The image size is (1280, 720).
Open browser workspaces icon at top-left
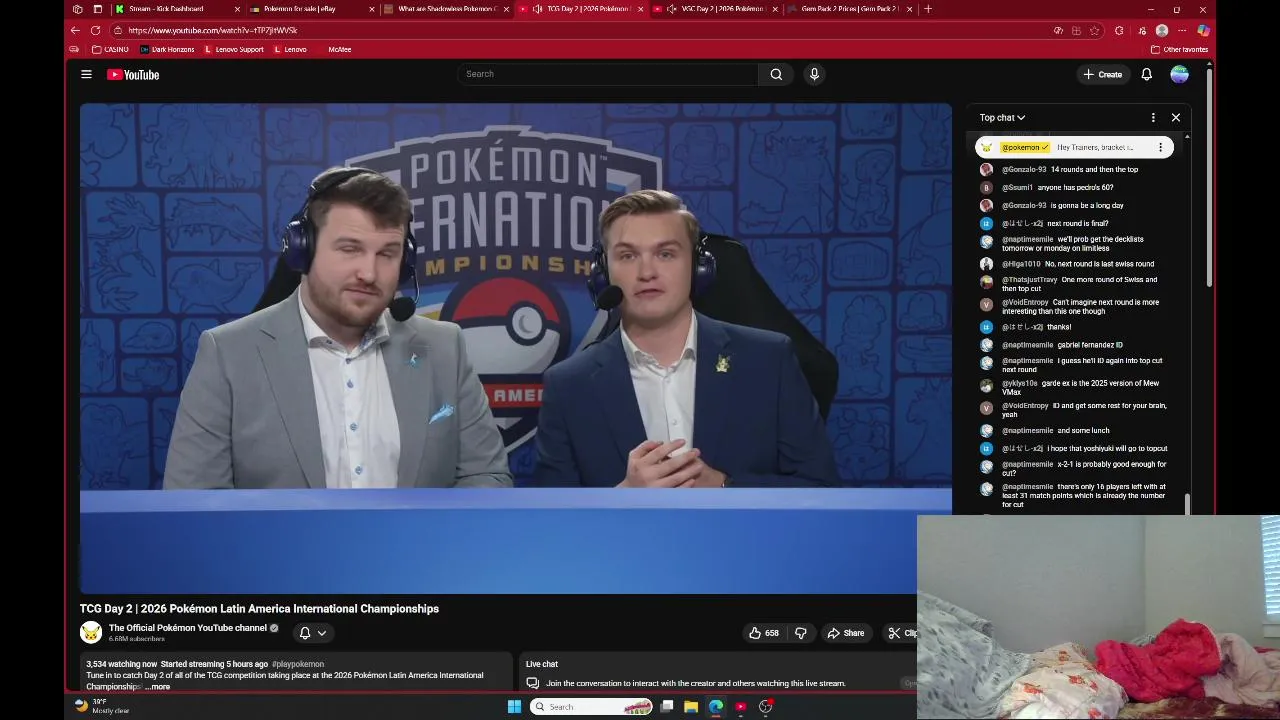[x=78, y=9]
